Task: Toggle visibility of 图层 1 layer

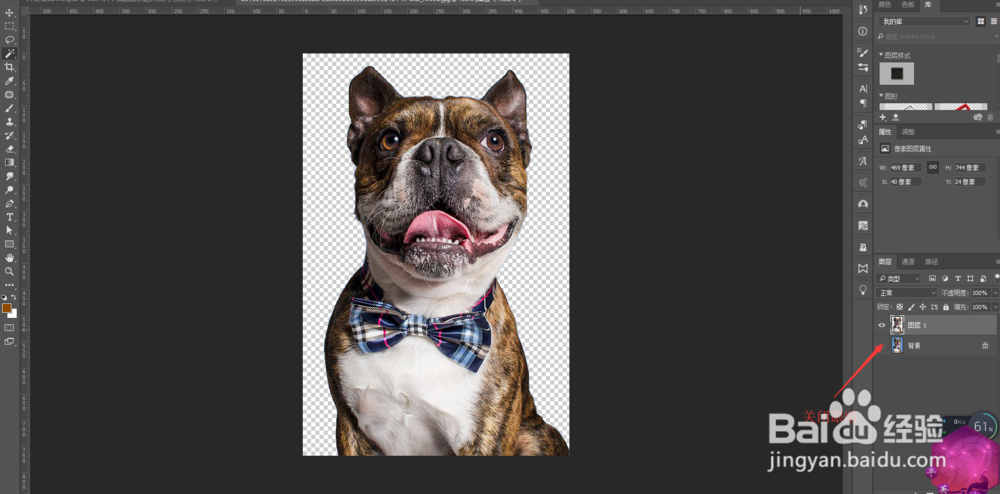Action: tap(882, 325)
